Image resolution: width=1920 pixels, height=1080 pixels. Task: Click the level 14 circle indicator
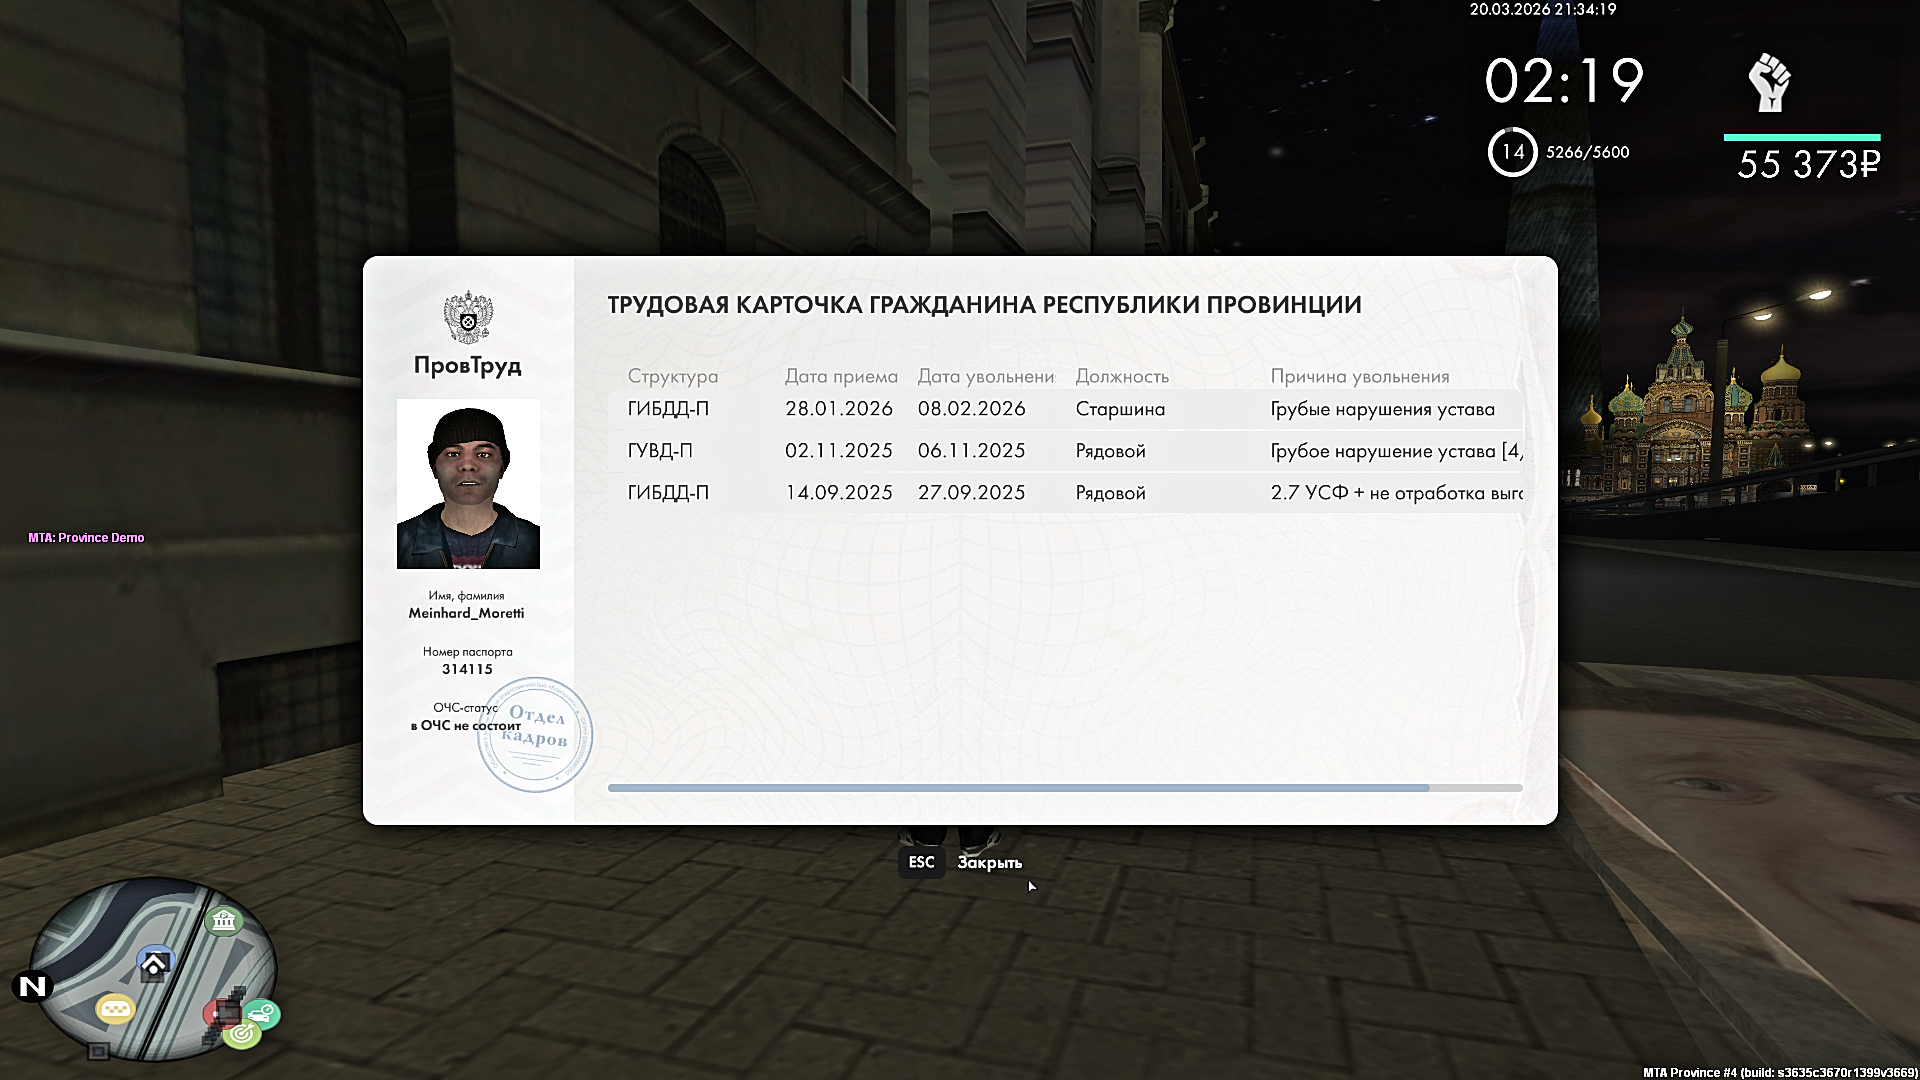click(x=1512, y=152)
